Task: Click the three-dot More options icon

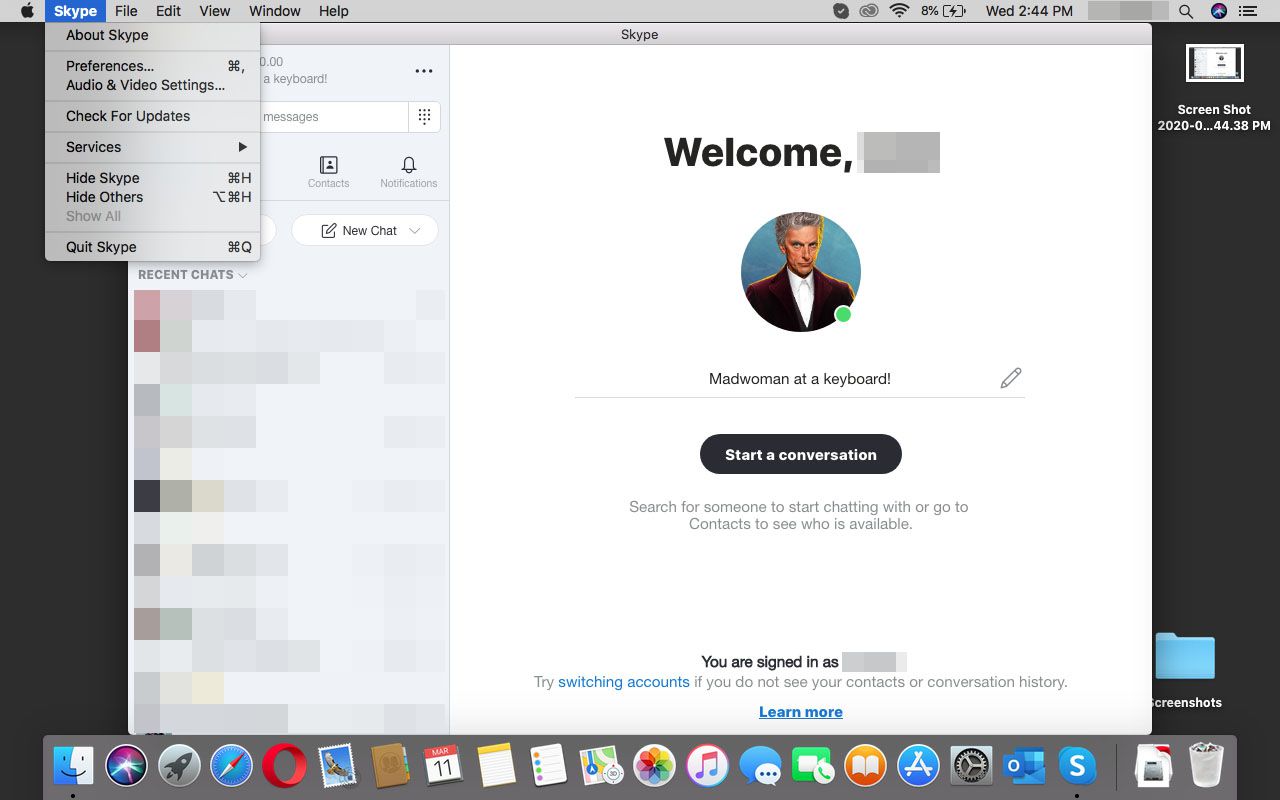Action: (424, 71)
